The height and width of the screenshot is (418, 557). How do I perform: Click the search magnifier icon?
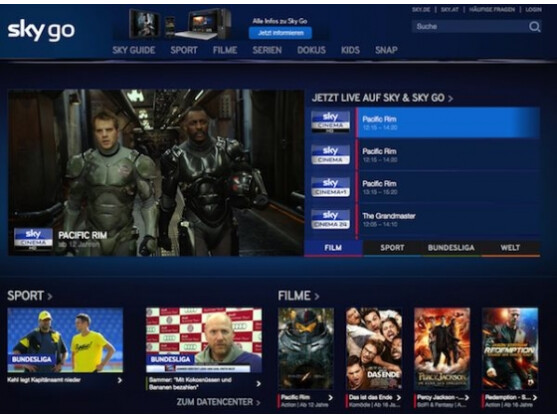[x=534, y=27]
